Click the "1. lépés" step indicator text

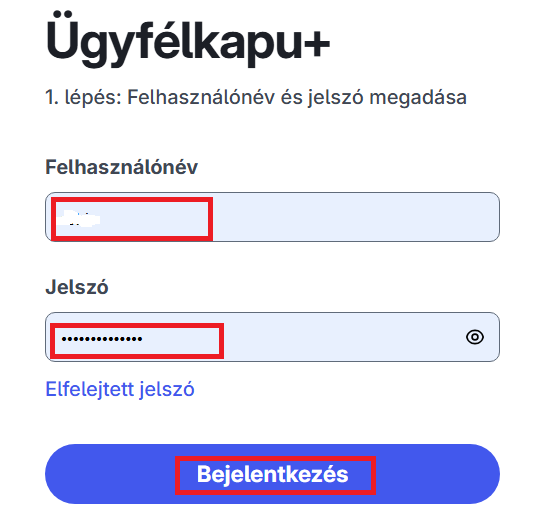[x=83, y=97]
